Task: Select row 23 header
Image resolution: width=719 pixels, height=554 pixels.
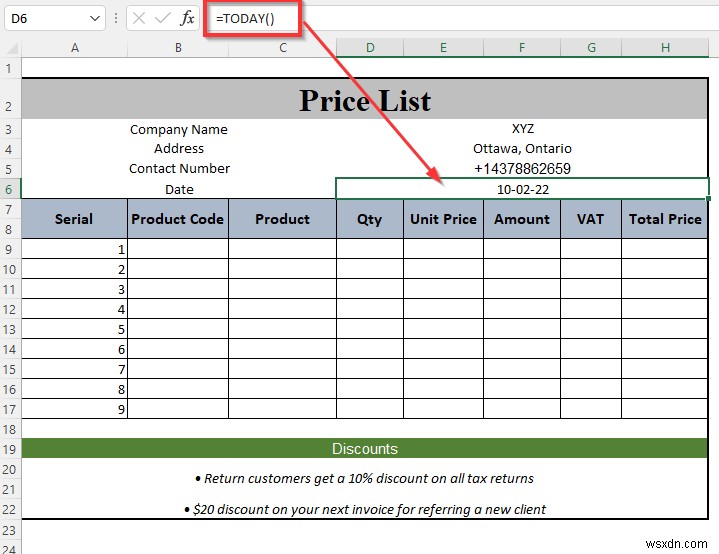Action: coord(9,530)
